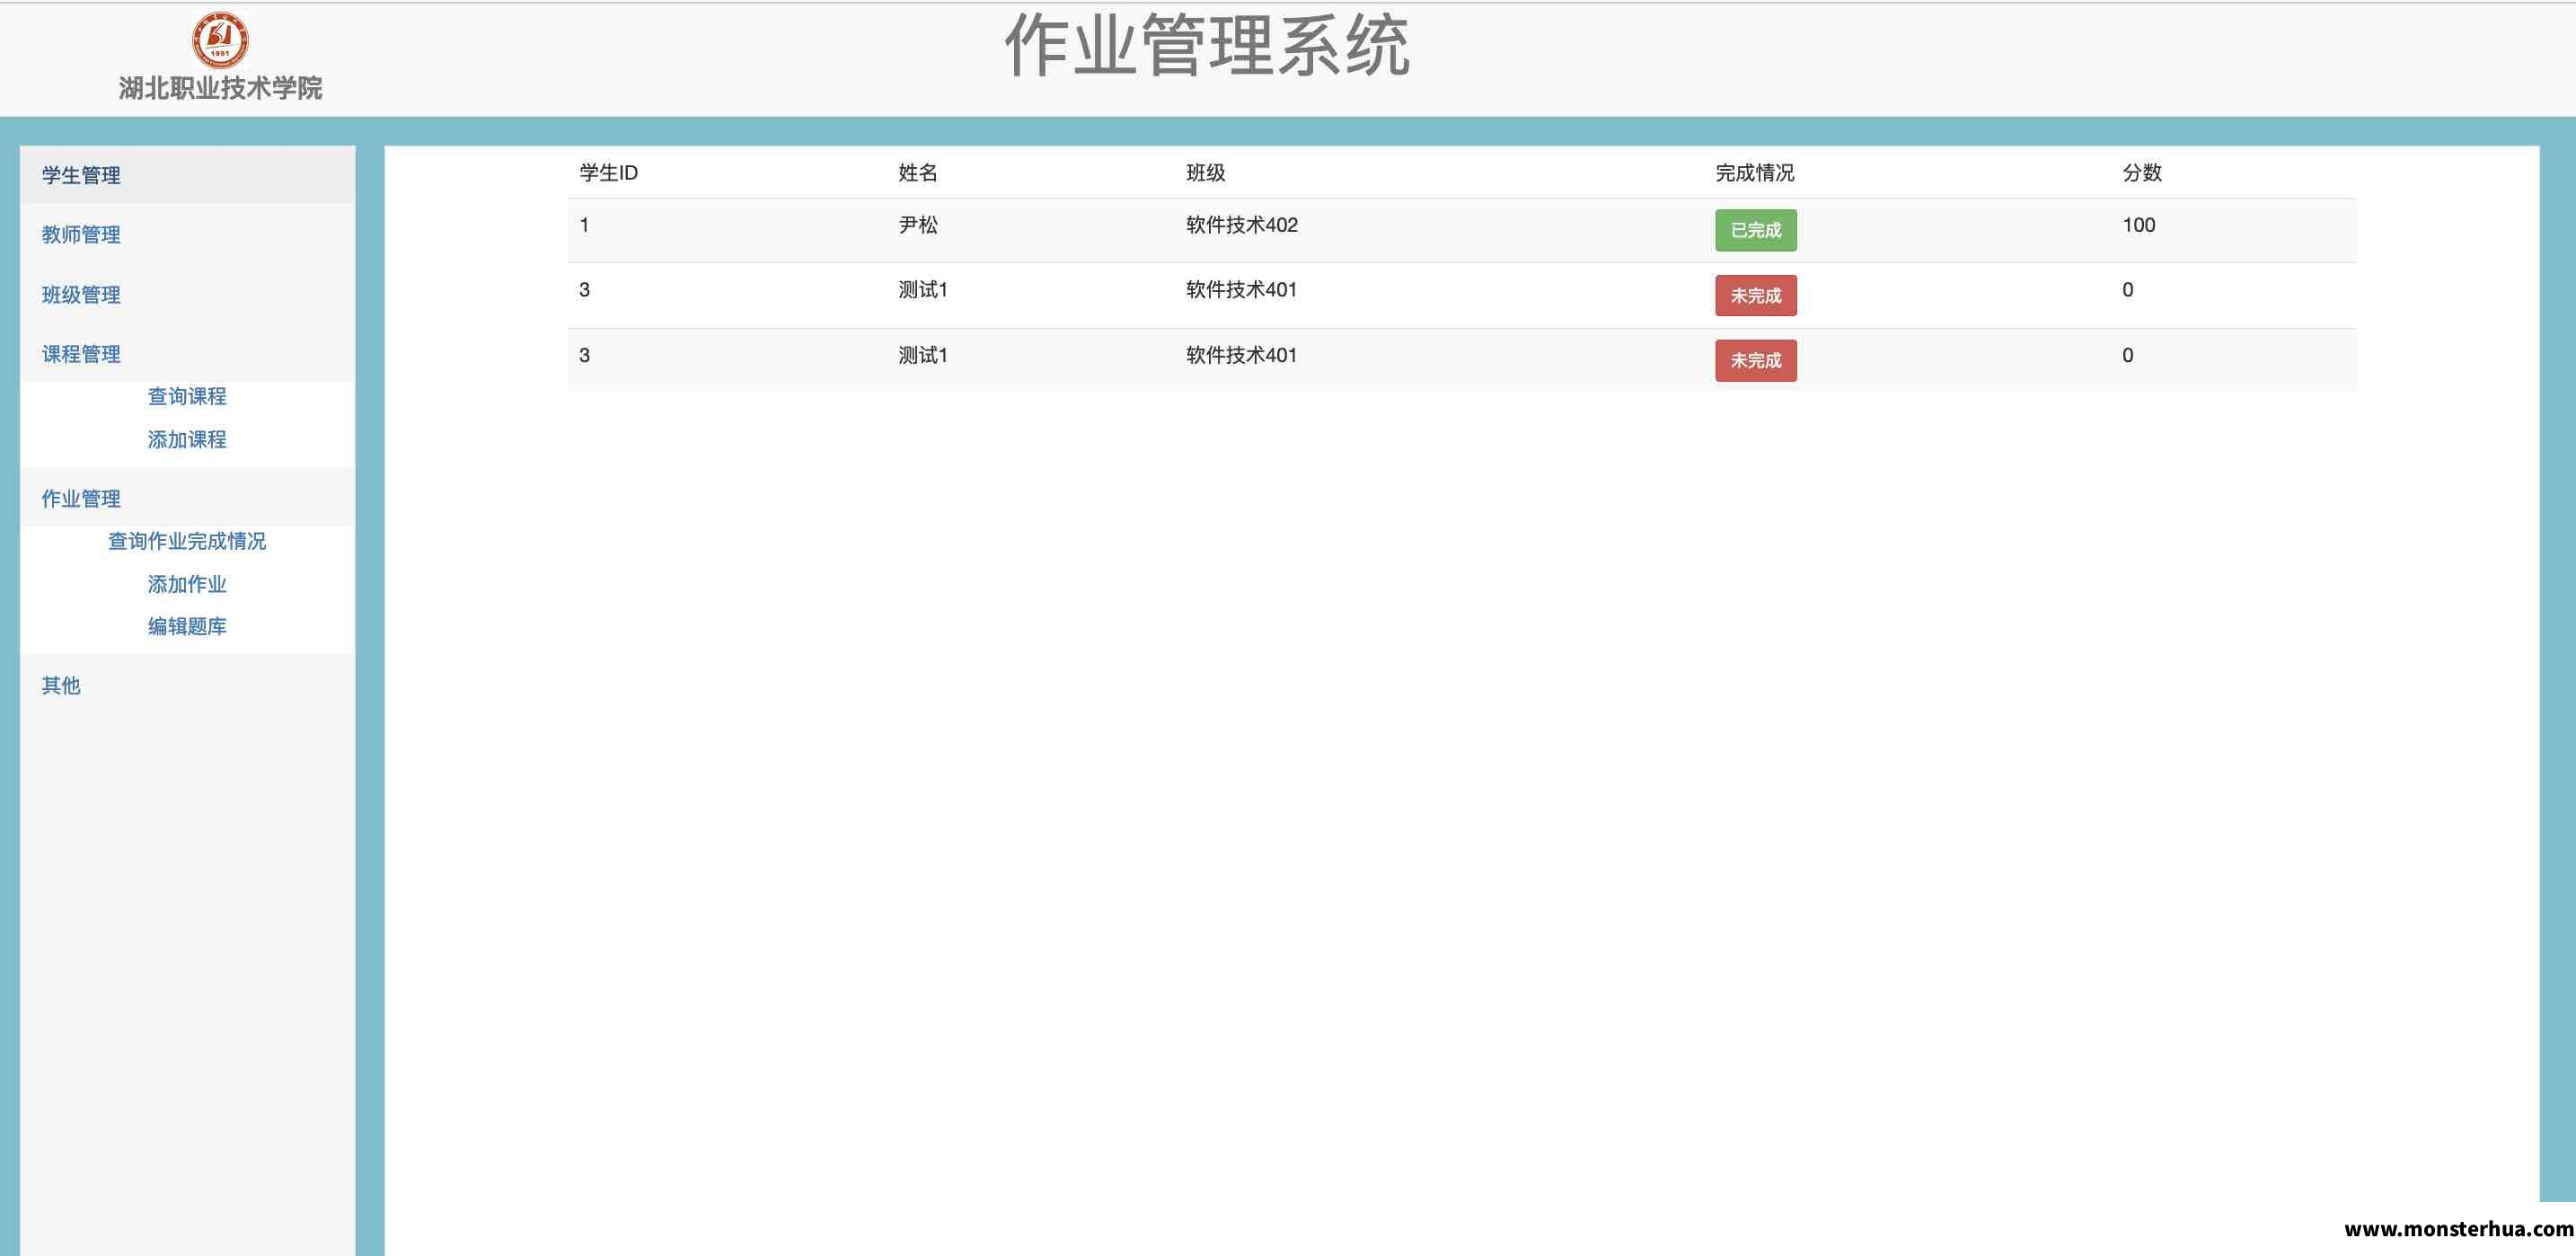Collapse the 作业管理 sidebar section
This screenshot has width=2576, height=1256.
81,498
